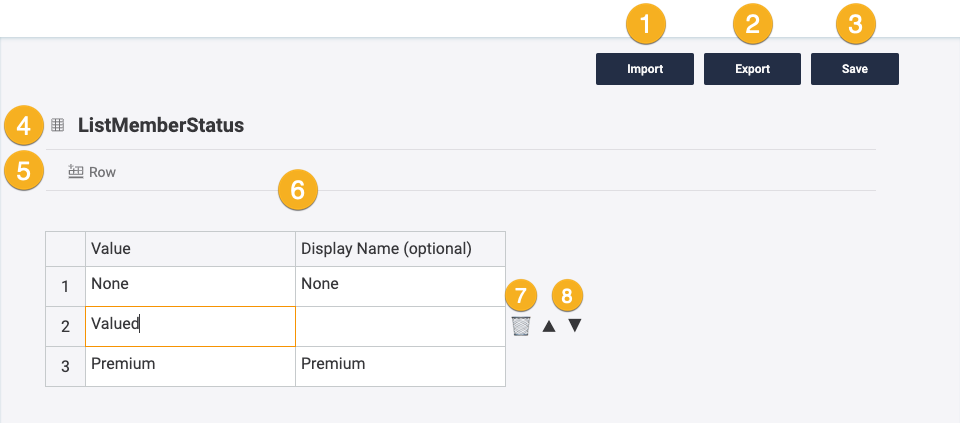
Task: Click the table icon beside ListMemberStatus
Action: pos(58,125)
